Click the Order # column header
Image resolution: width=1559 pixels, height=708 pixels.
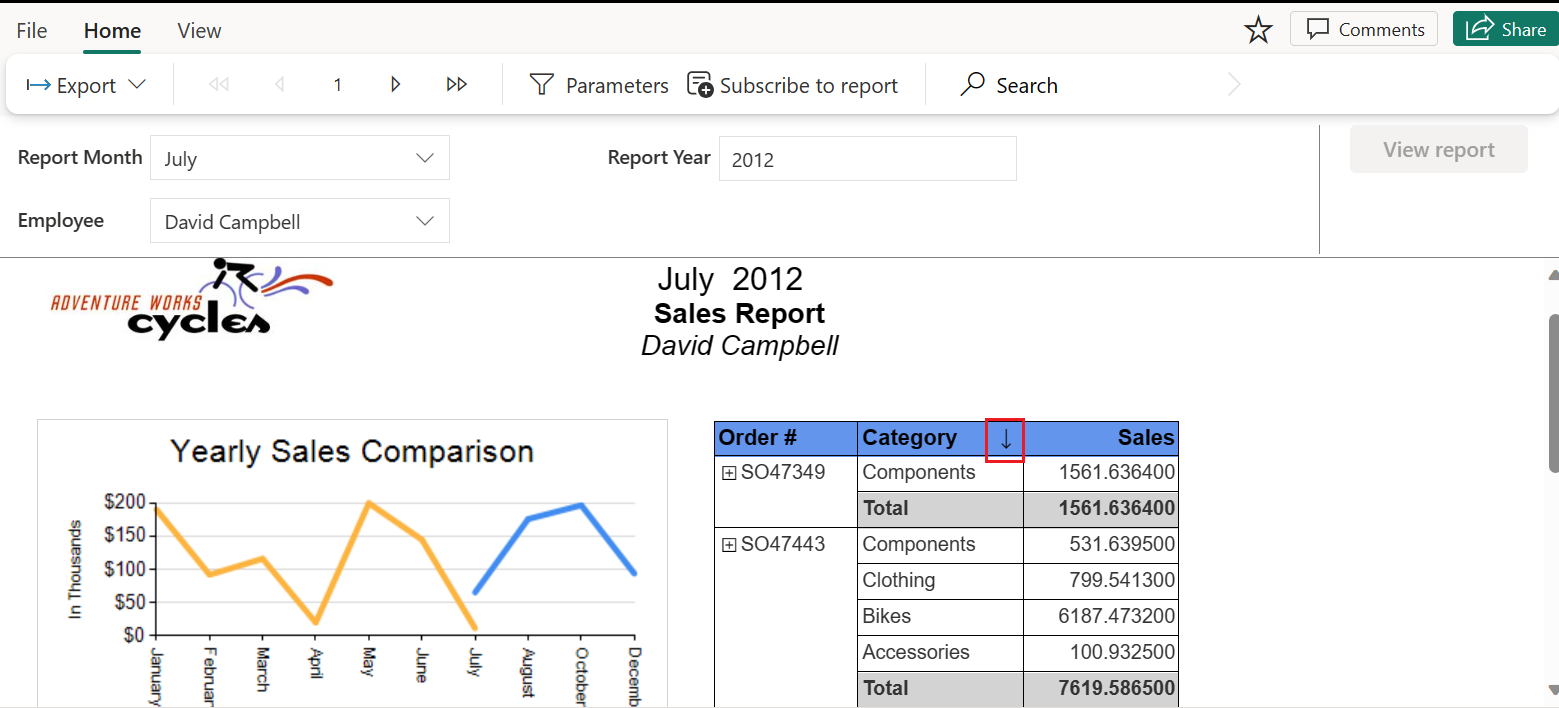pyautogui.click(x=786, y=438)
